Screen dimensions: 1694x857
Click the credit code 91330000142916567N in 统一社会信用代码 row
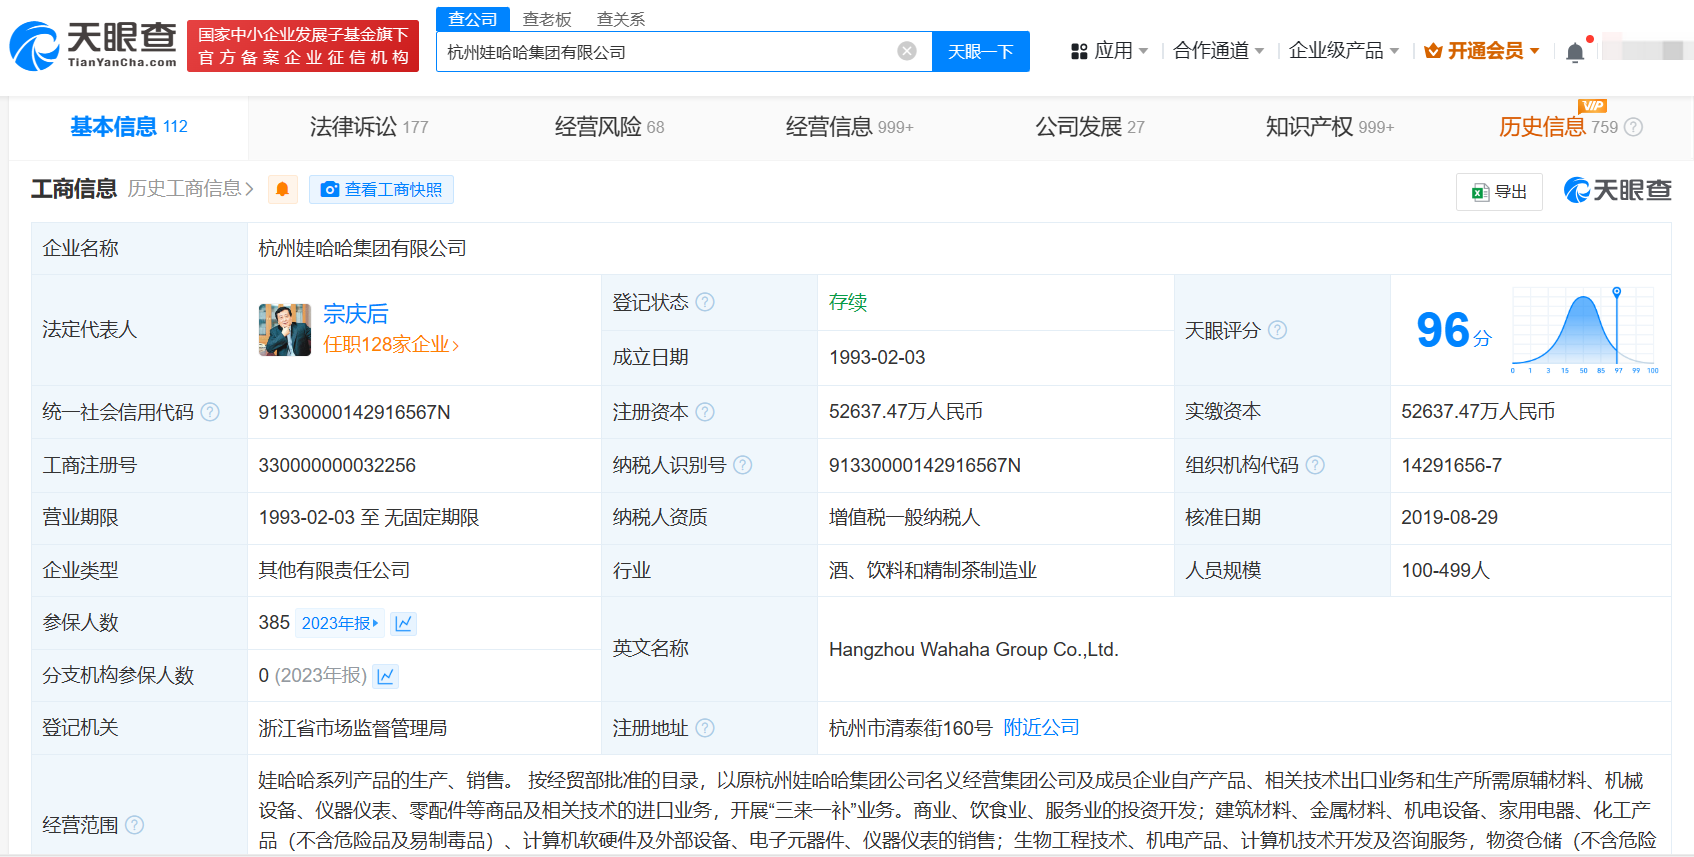click(354, 412)
